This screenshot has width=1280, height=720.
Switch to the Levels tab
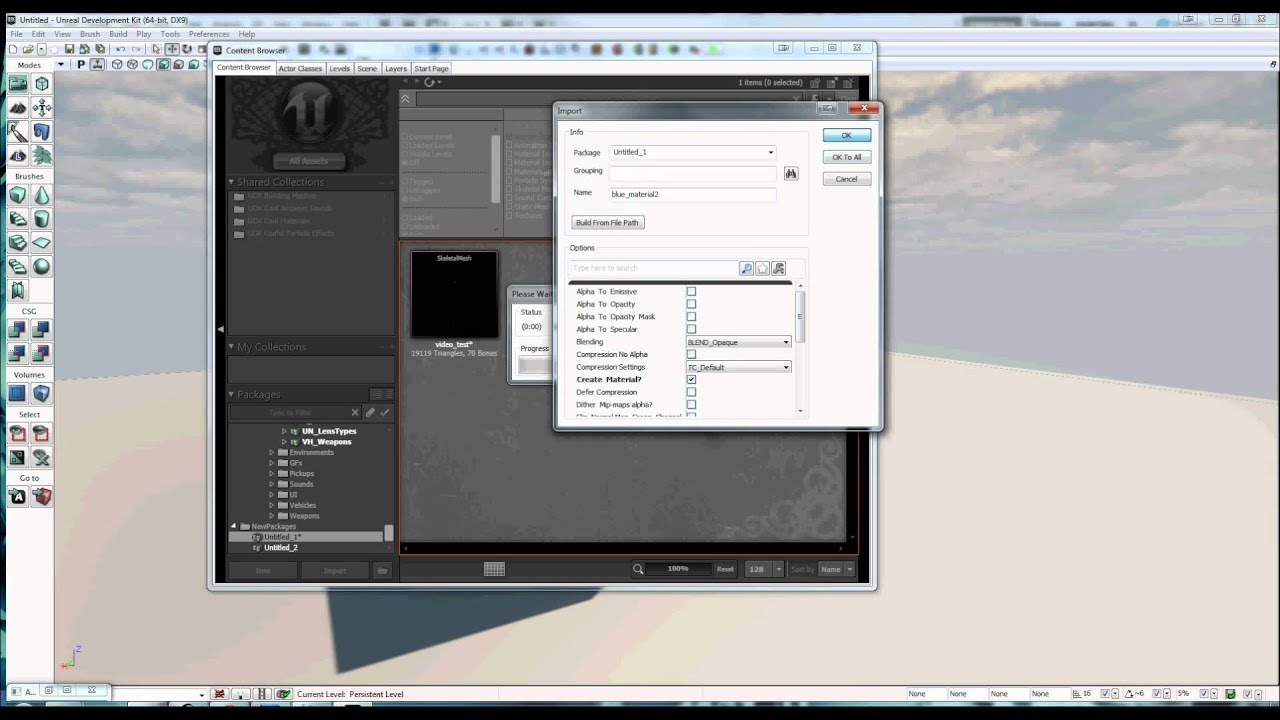(340, 68)
